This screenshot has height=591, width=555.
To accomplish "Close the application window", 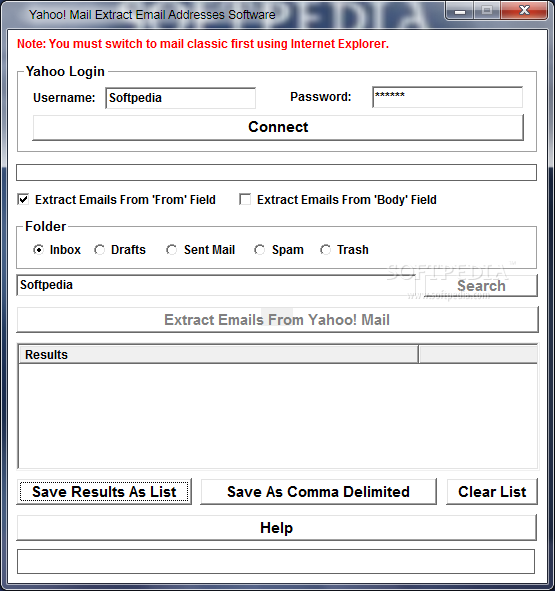I will (524, 11).
